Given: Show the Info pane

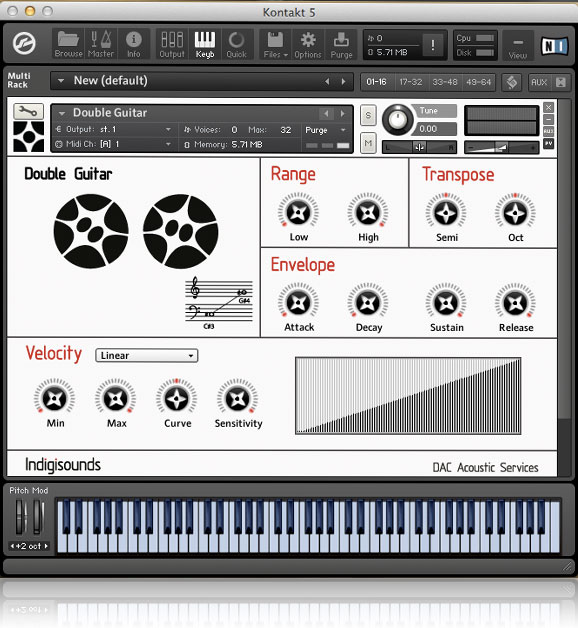Looking at the screenshot, I should [x=133, y=44].
